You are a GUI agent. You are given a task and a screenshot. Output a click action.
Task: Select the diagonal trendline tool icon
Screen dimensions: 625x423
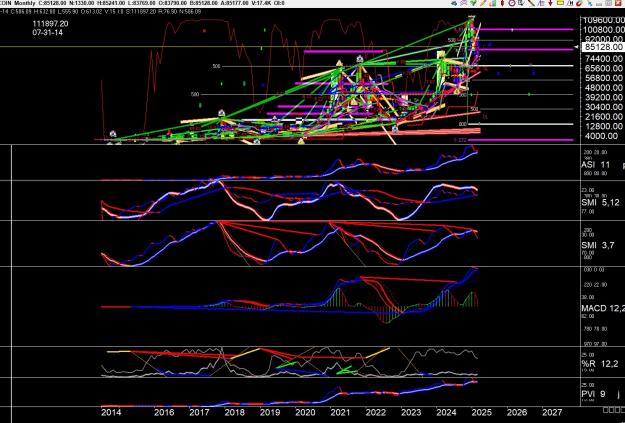point(532,3)
